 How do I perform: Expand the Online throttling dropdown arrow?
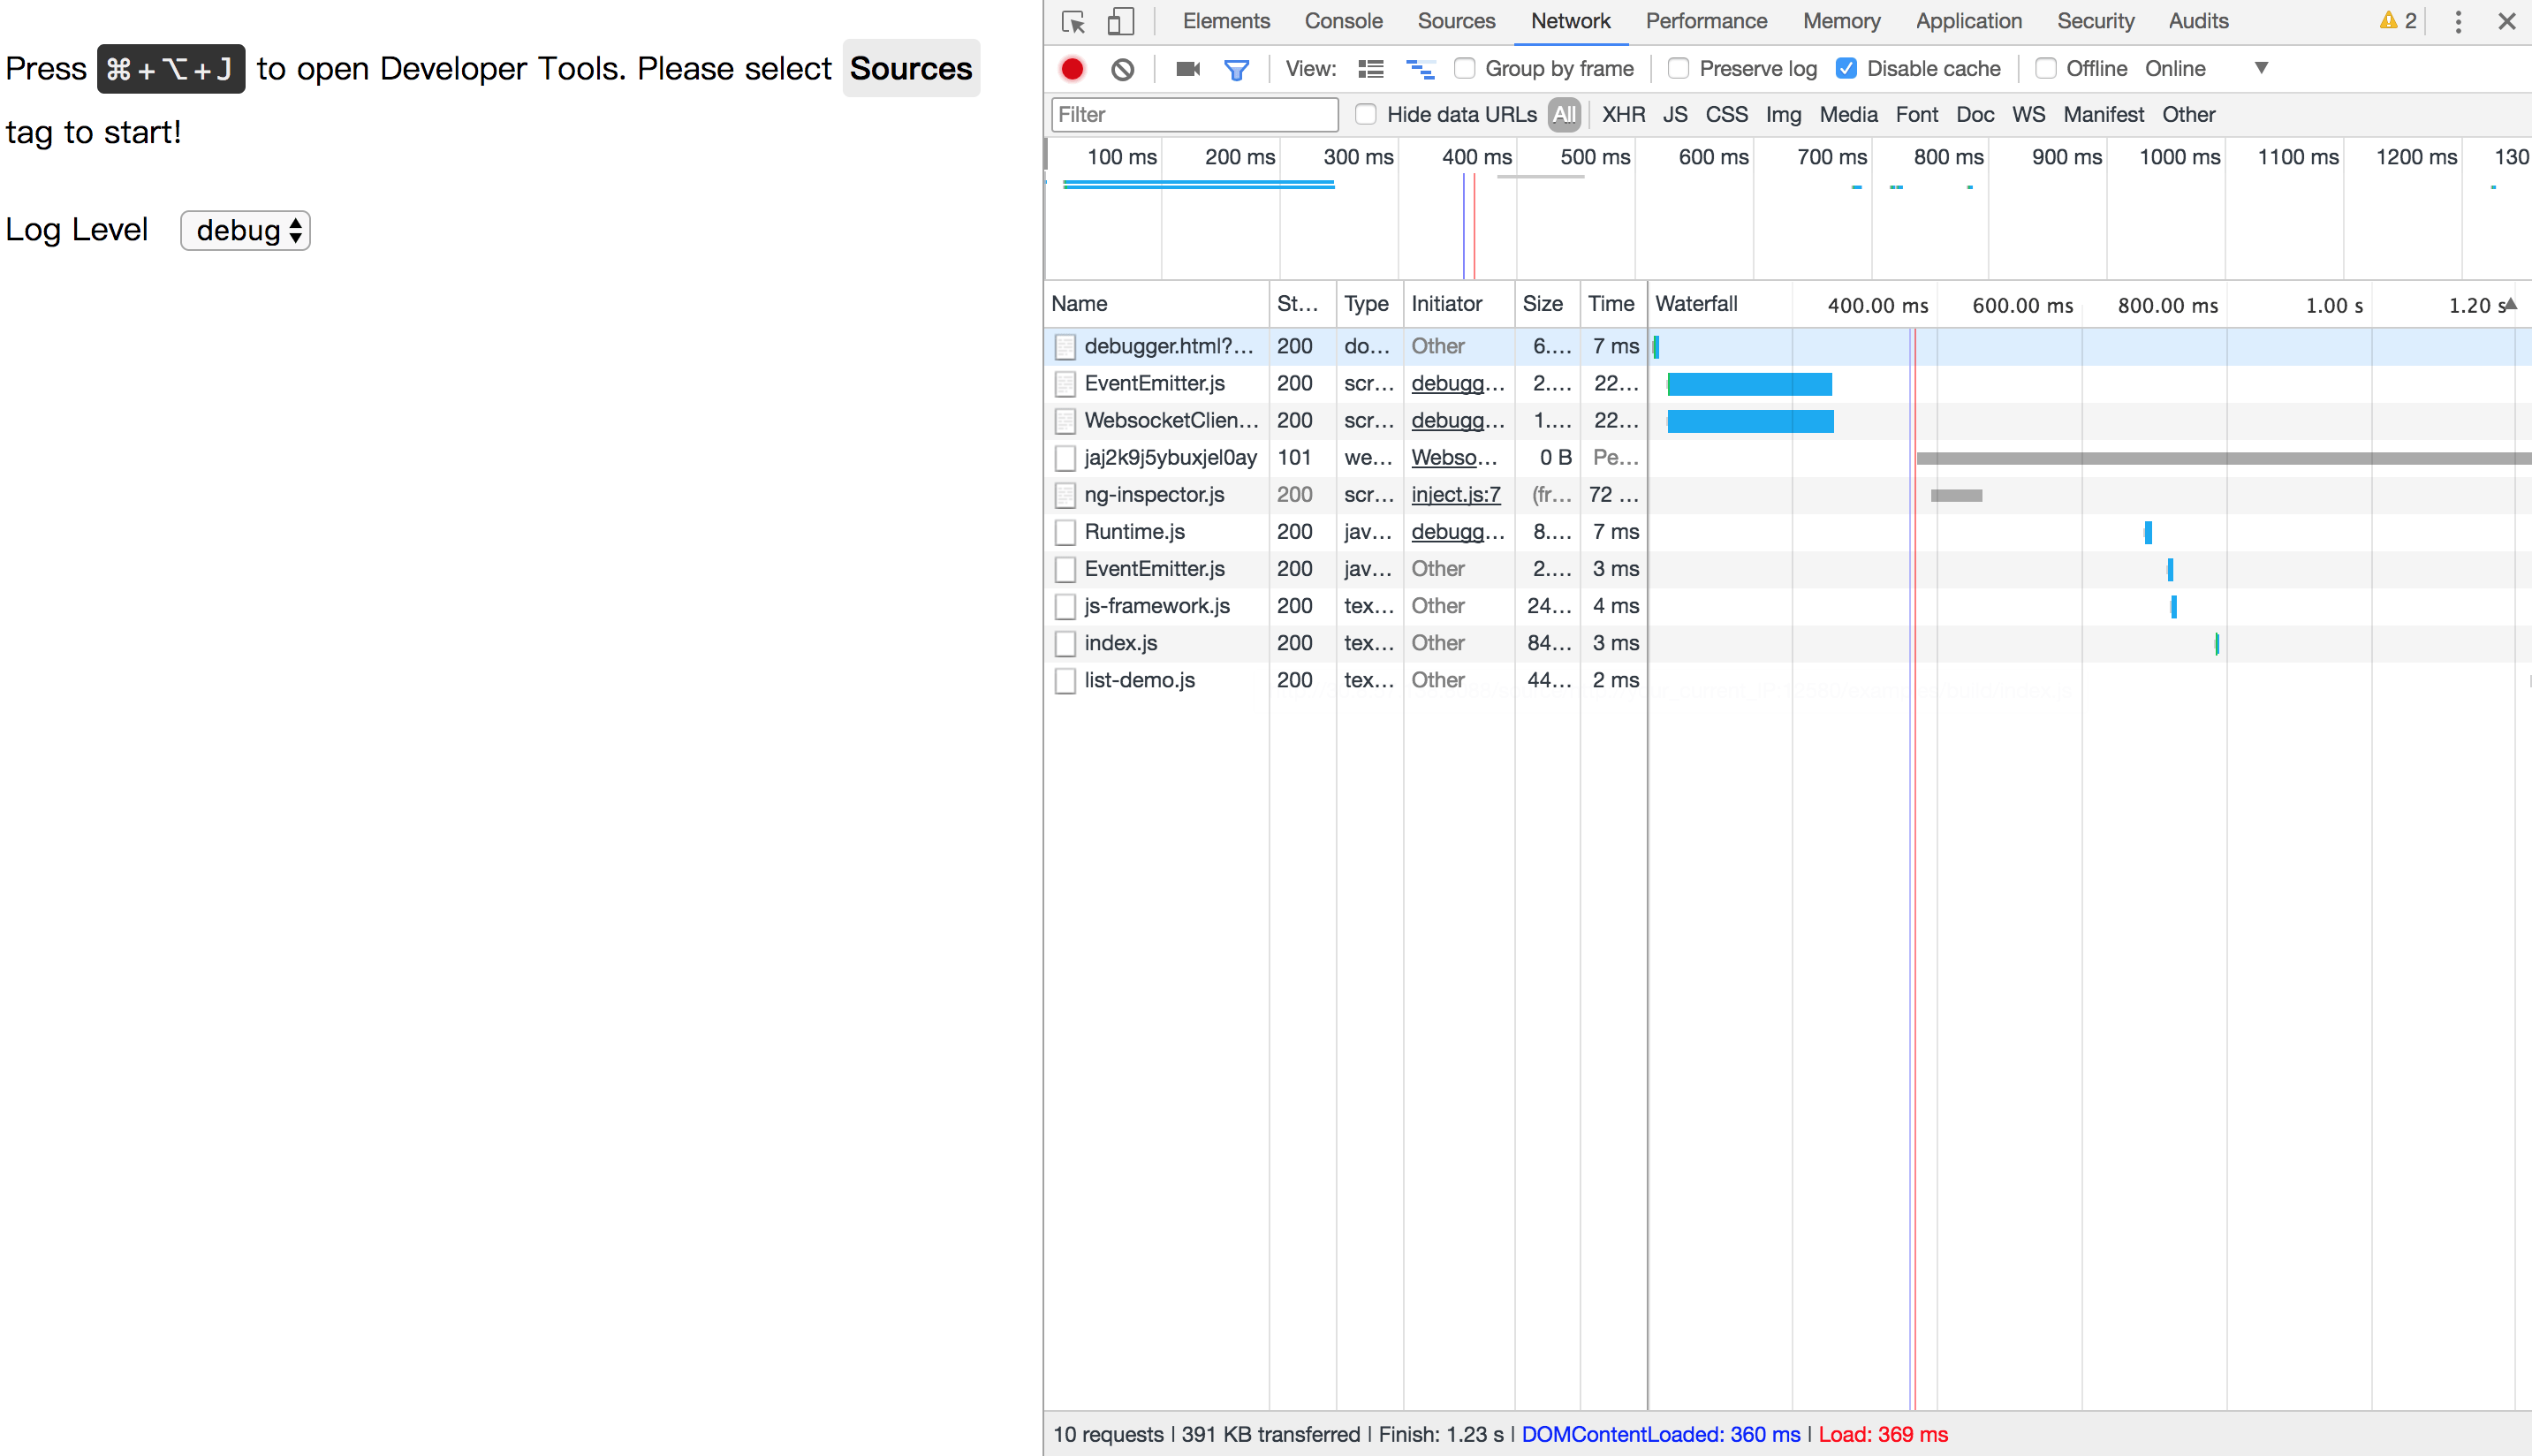click(2261, 69)
